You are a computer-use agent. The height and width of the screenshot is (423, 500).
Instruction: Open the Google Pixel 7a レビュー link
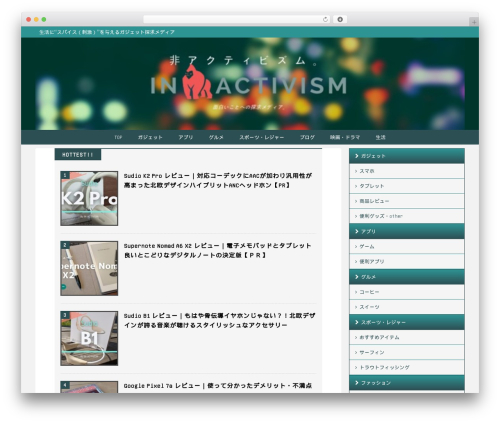[x=218, y=386]
